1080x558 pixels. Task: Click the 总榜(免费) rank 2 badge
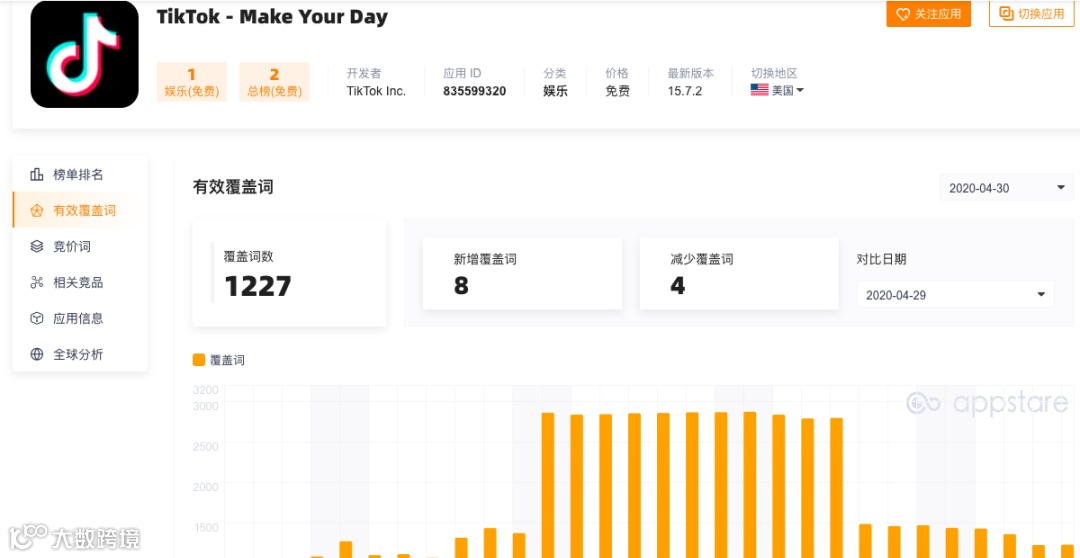(x=274, y=82)
